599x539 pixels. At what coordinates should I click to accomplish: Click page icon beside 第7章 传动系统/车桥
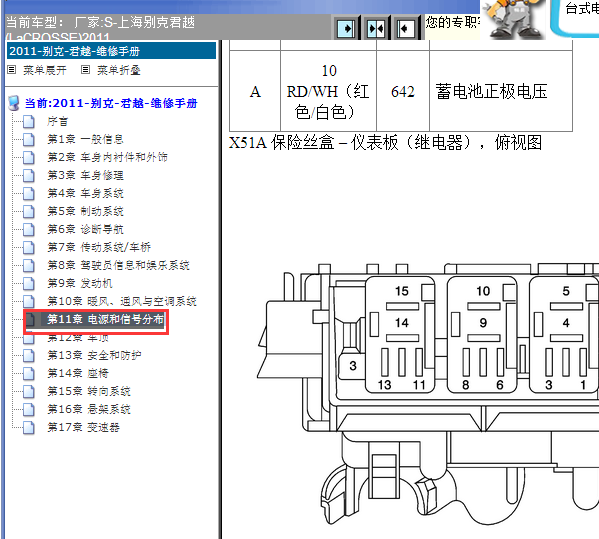click(x=29, y=248)
